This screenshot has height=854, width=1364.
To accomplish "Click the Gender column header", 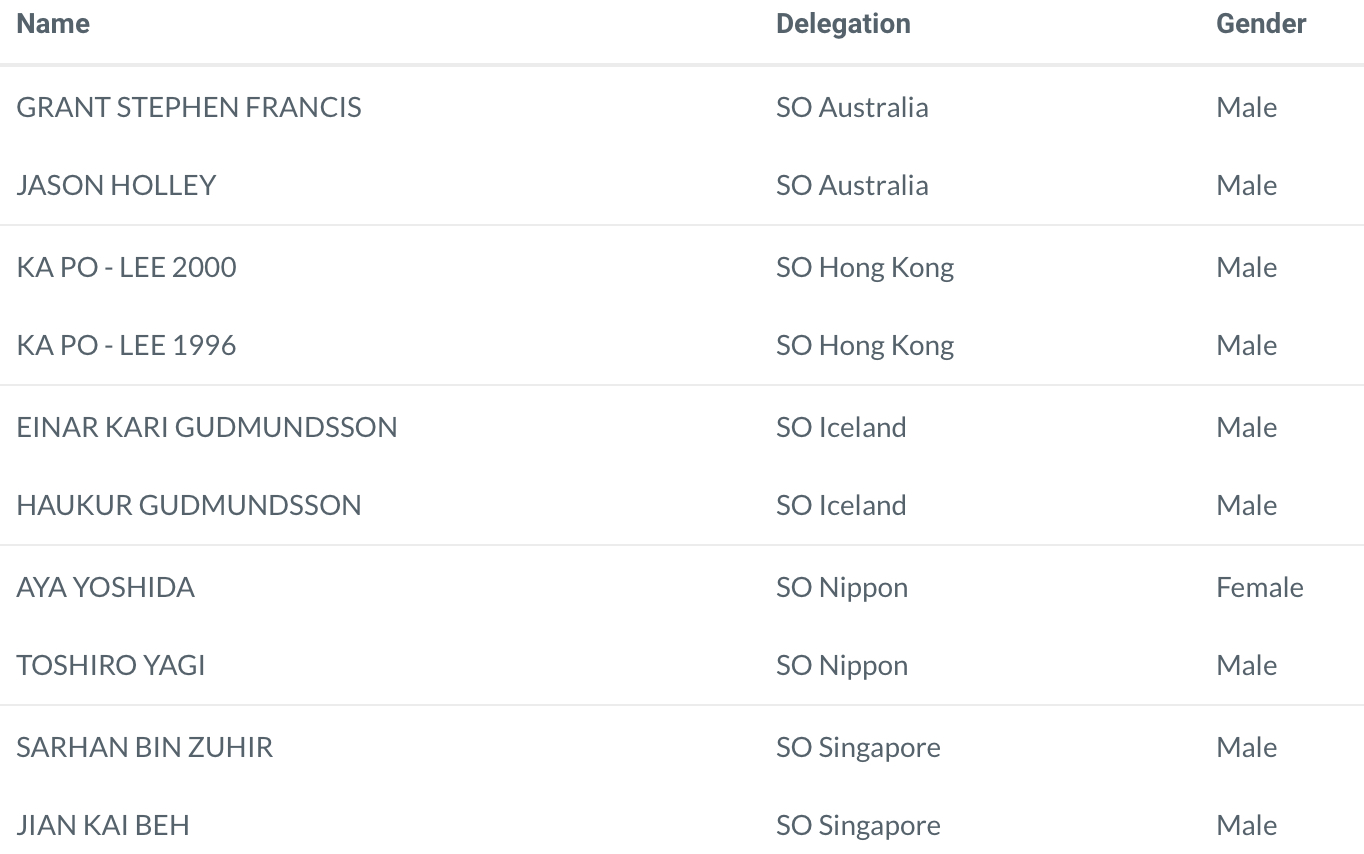I will pos(1261,23).
